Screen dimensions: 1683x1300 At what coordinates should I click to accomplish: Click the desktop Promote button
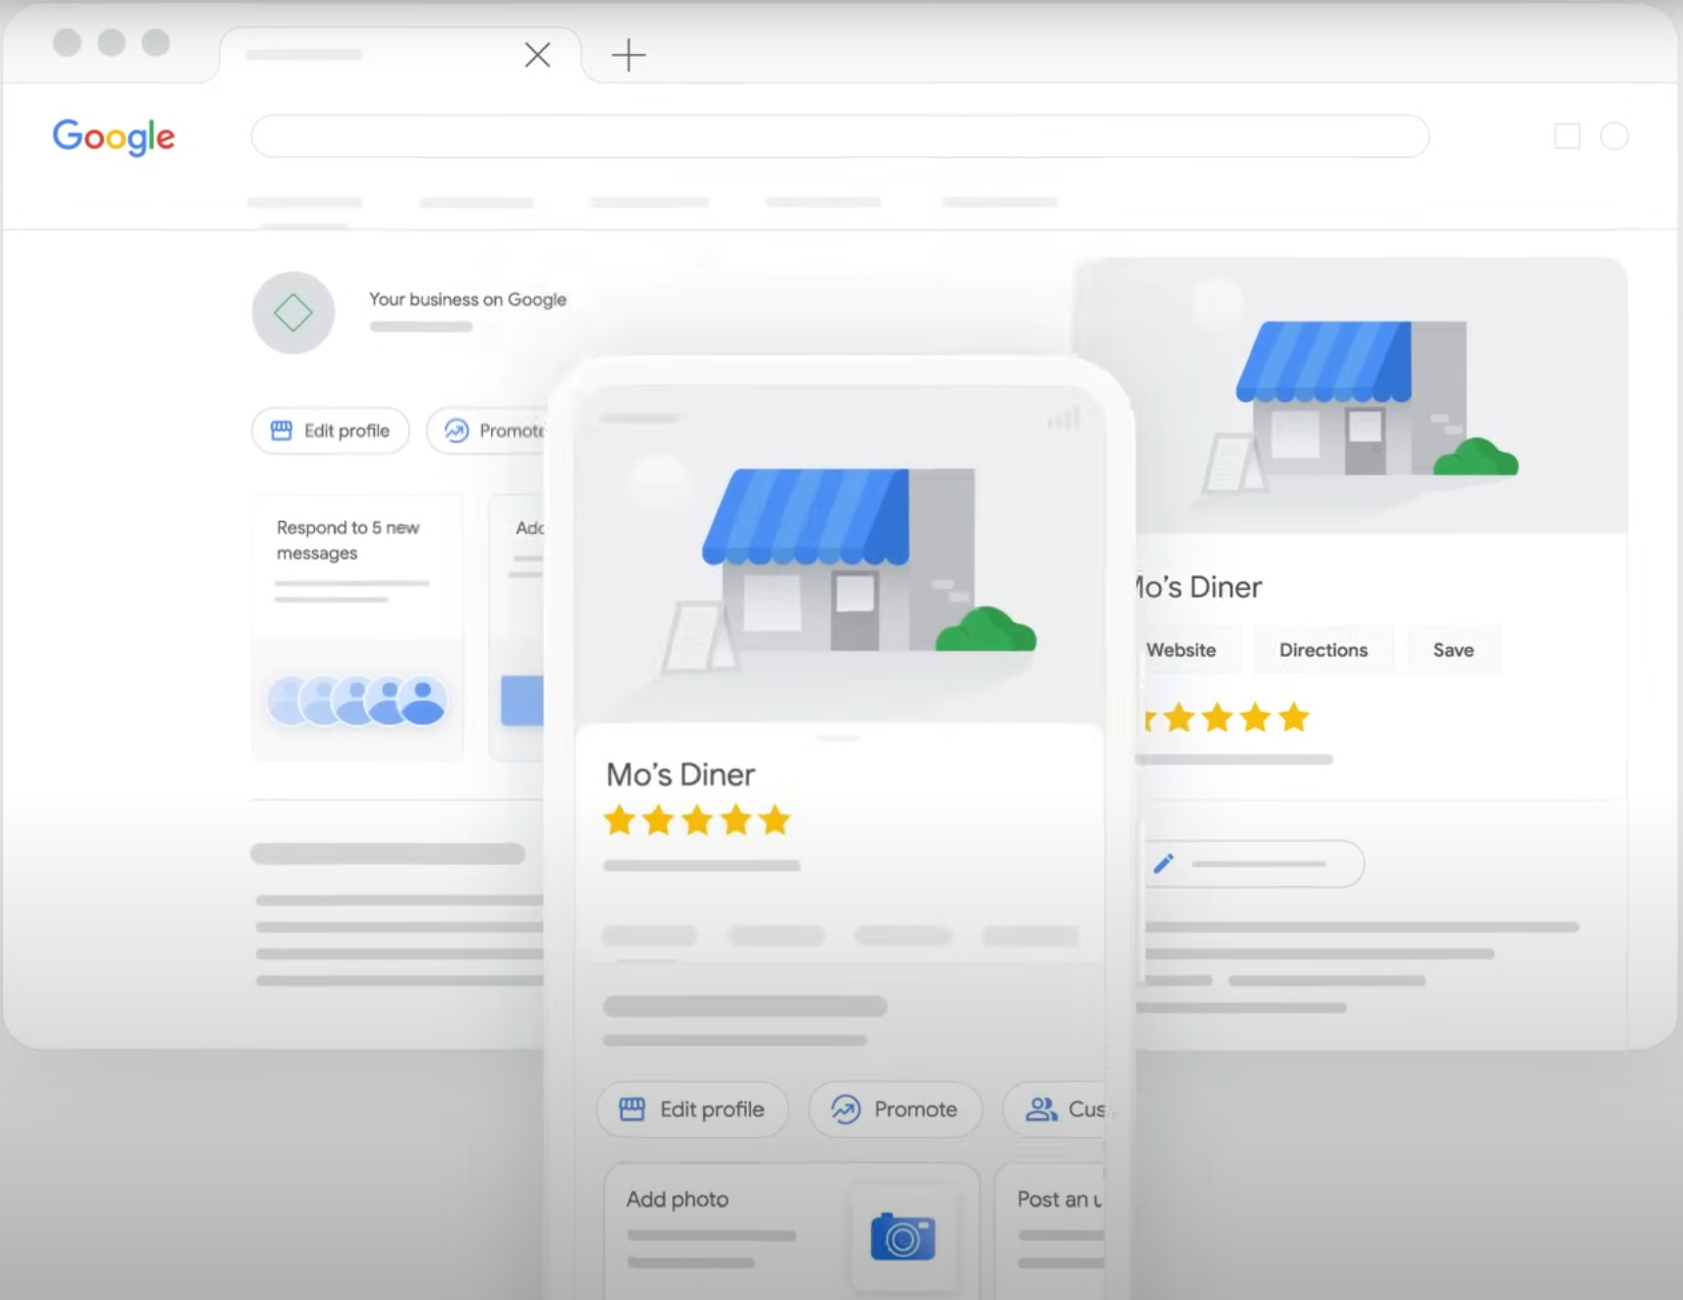(490, 431)
